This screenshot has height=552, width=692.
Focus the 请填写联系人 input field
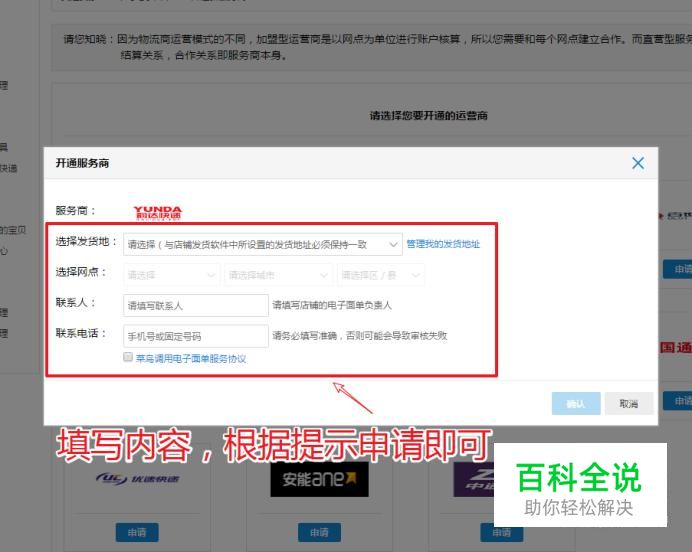point(196,305)
